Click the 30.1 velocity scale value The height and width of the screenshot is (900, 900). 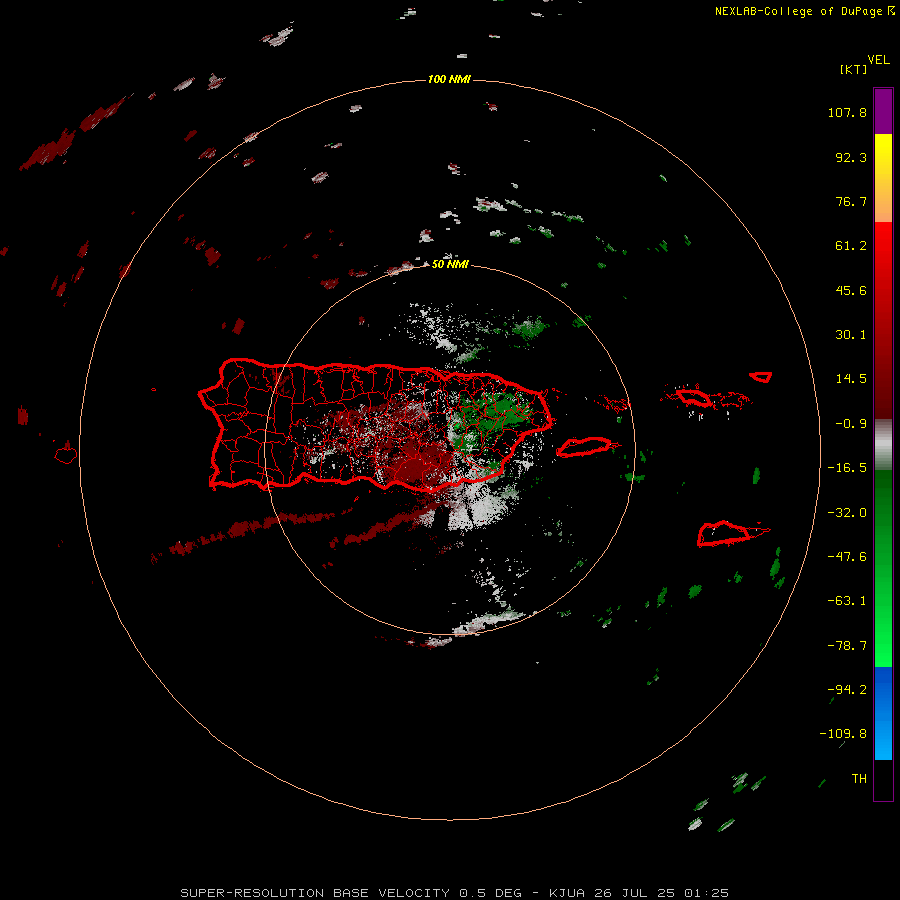tap(851, 335)
